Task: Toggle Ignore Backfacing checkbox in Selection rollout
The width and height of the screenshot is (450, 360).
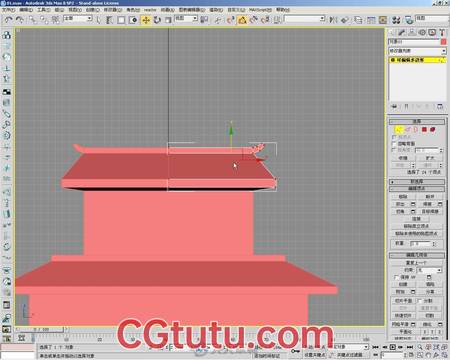Action: [x=394, y=144]
